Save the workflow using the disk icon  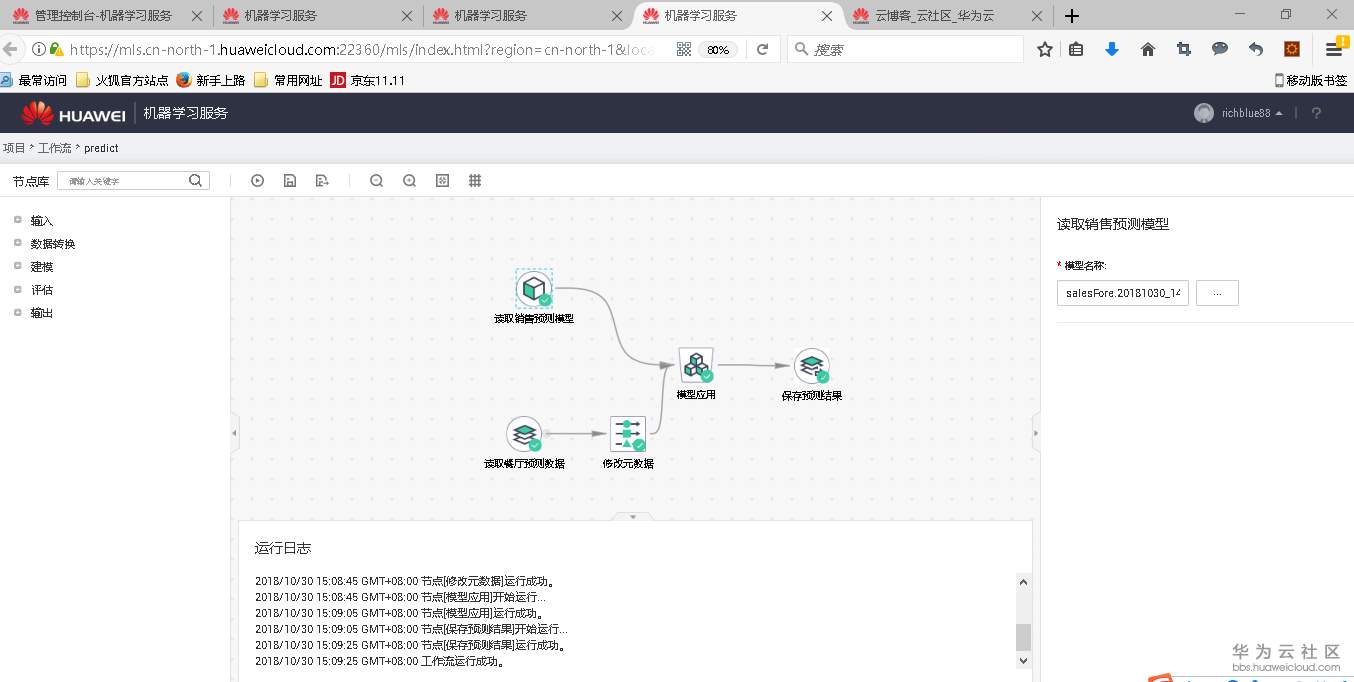(x=289, y=181)
